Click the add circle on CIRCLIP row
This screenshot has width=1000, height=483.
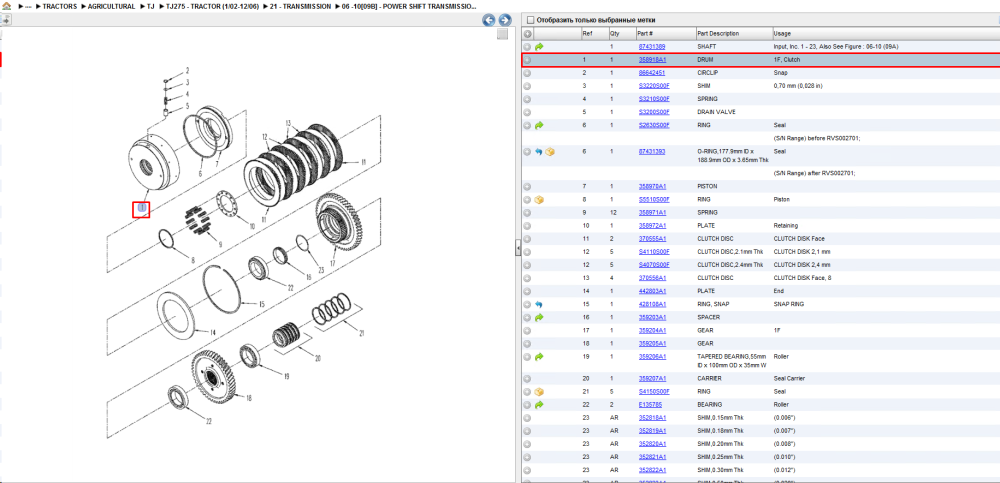click(x=527, y=73)
